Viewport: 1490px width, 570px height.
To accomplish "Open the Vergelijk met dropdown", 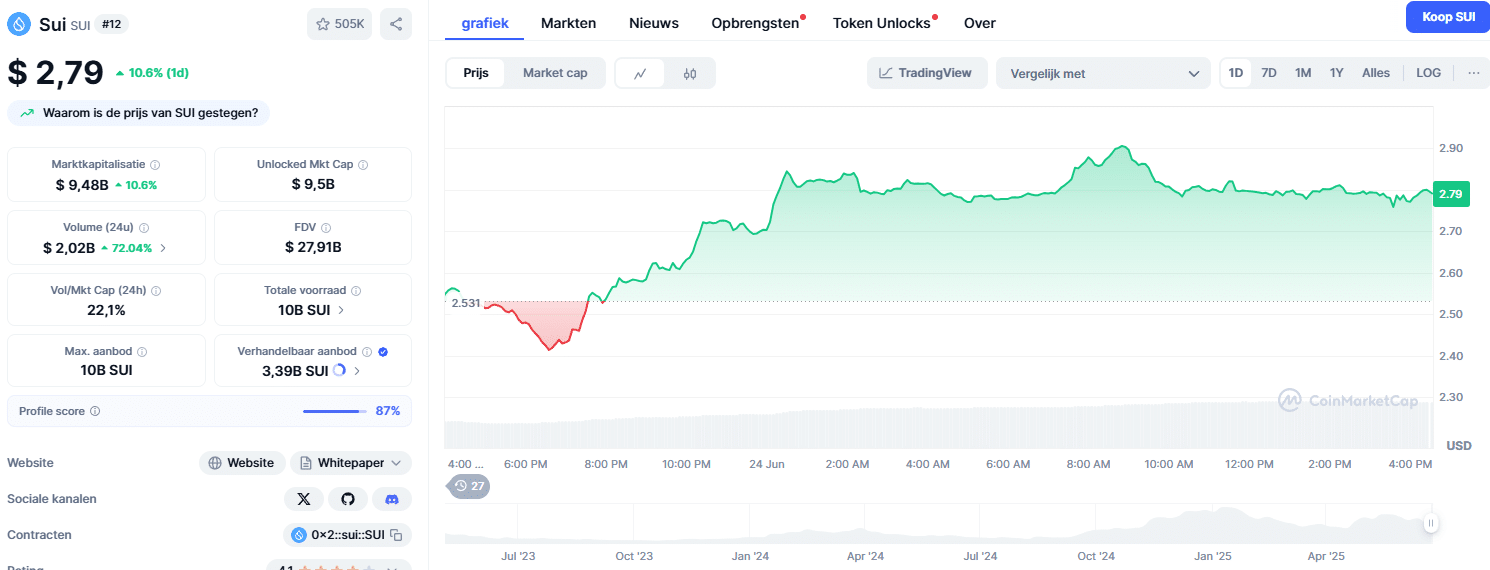I will coord(1103,73).
